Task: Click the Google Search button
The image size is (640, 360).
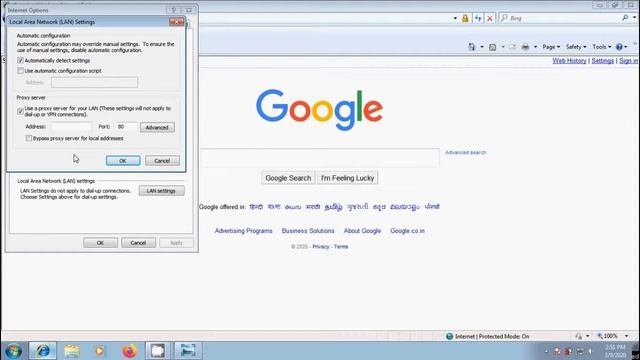Action: coord(288,178)
